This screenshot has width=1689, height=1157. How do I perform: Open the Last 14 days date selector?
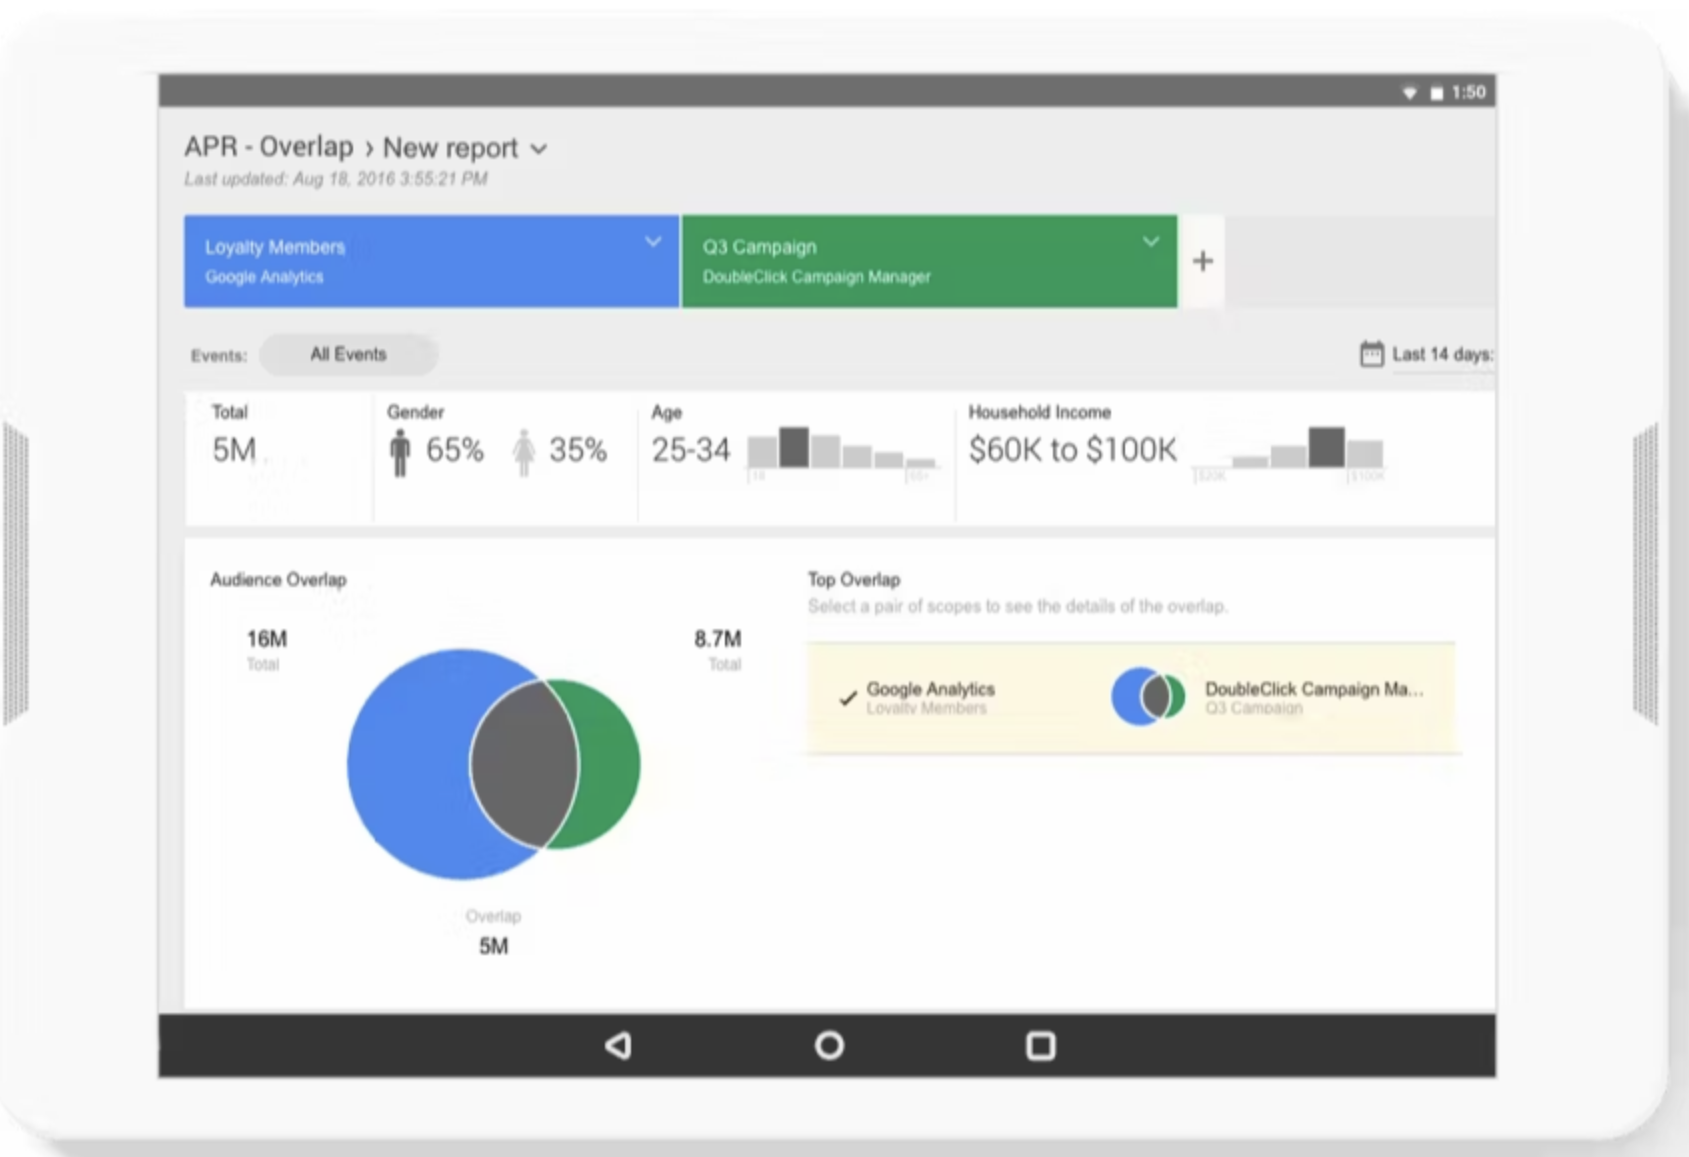pyautogui.click(x=1441, y=354)
